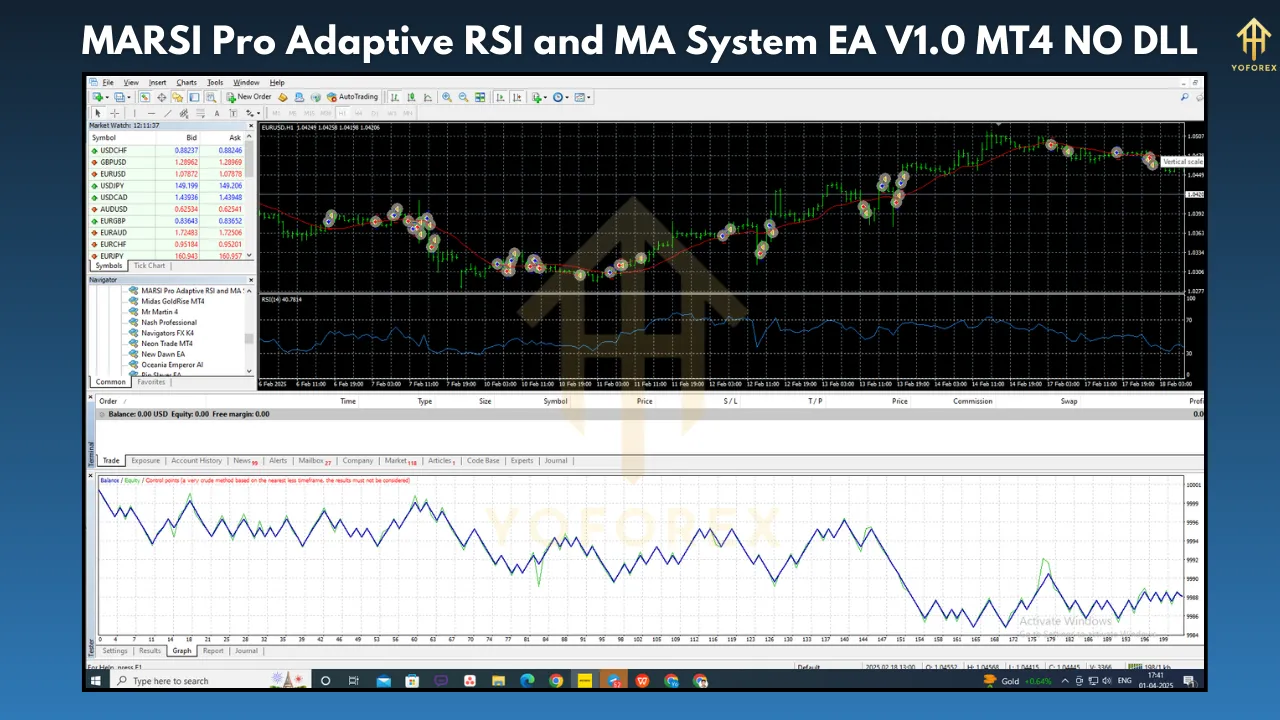Open the Charts menu

186,82
